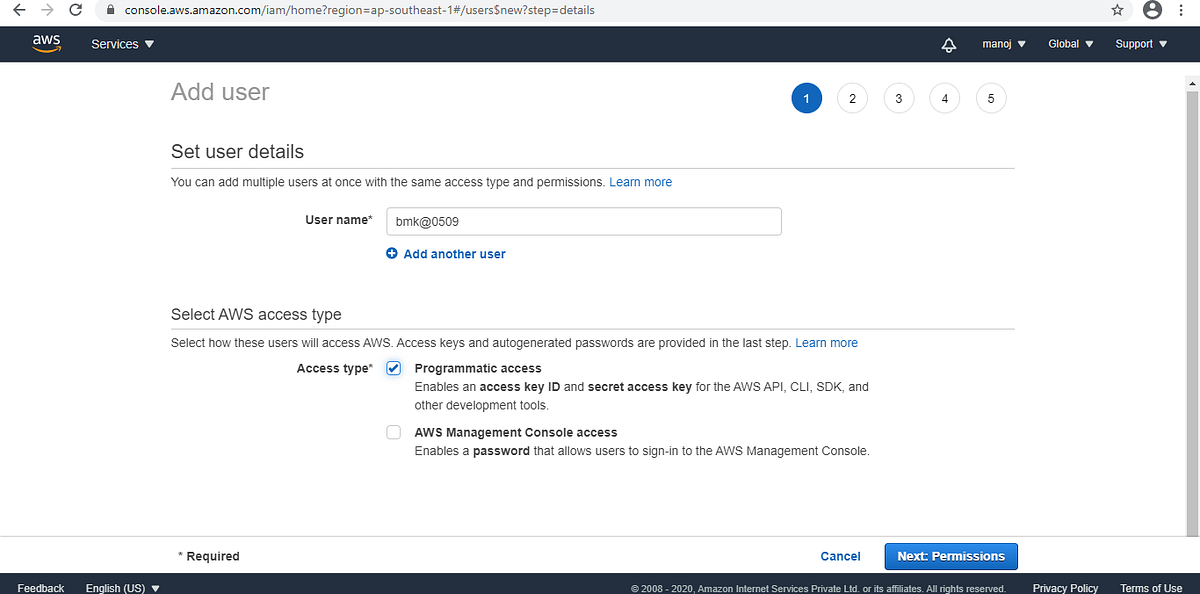Select step 3 in the progress indicator
Viewport: 1200px width, 594px height.
tap(898, 98)
